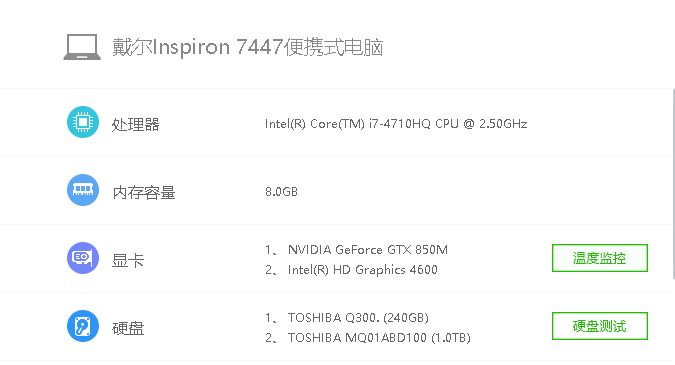Viewport: 675px width, 365px height.
Task: Start the 硬盘测试 disk test
Action: (600, 326)
